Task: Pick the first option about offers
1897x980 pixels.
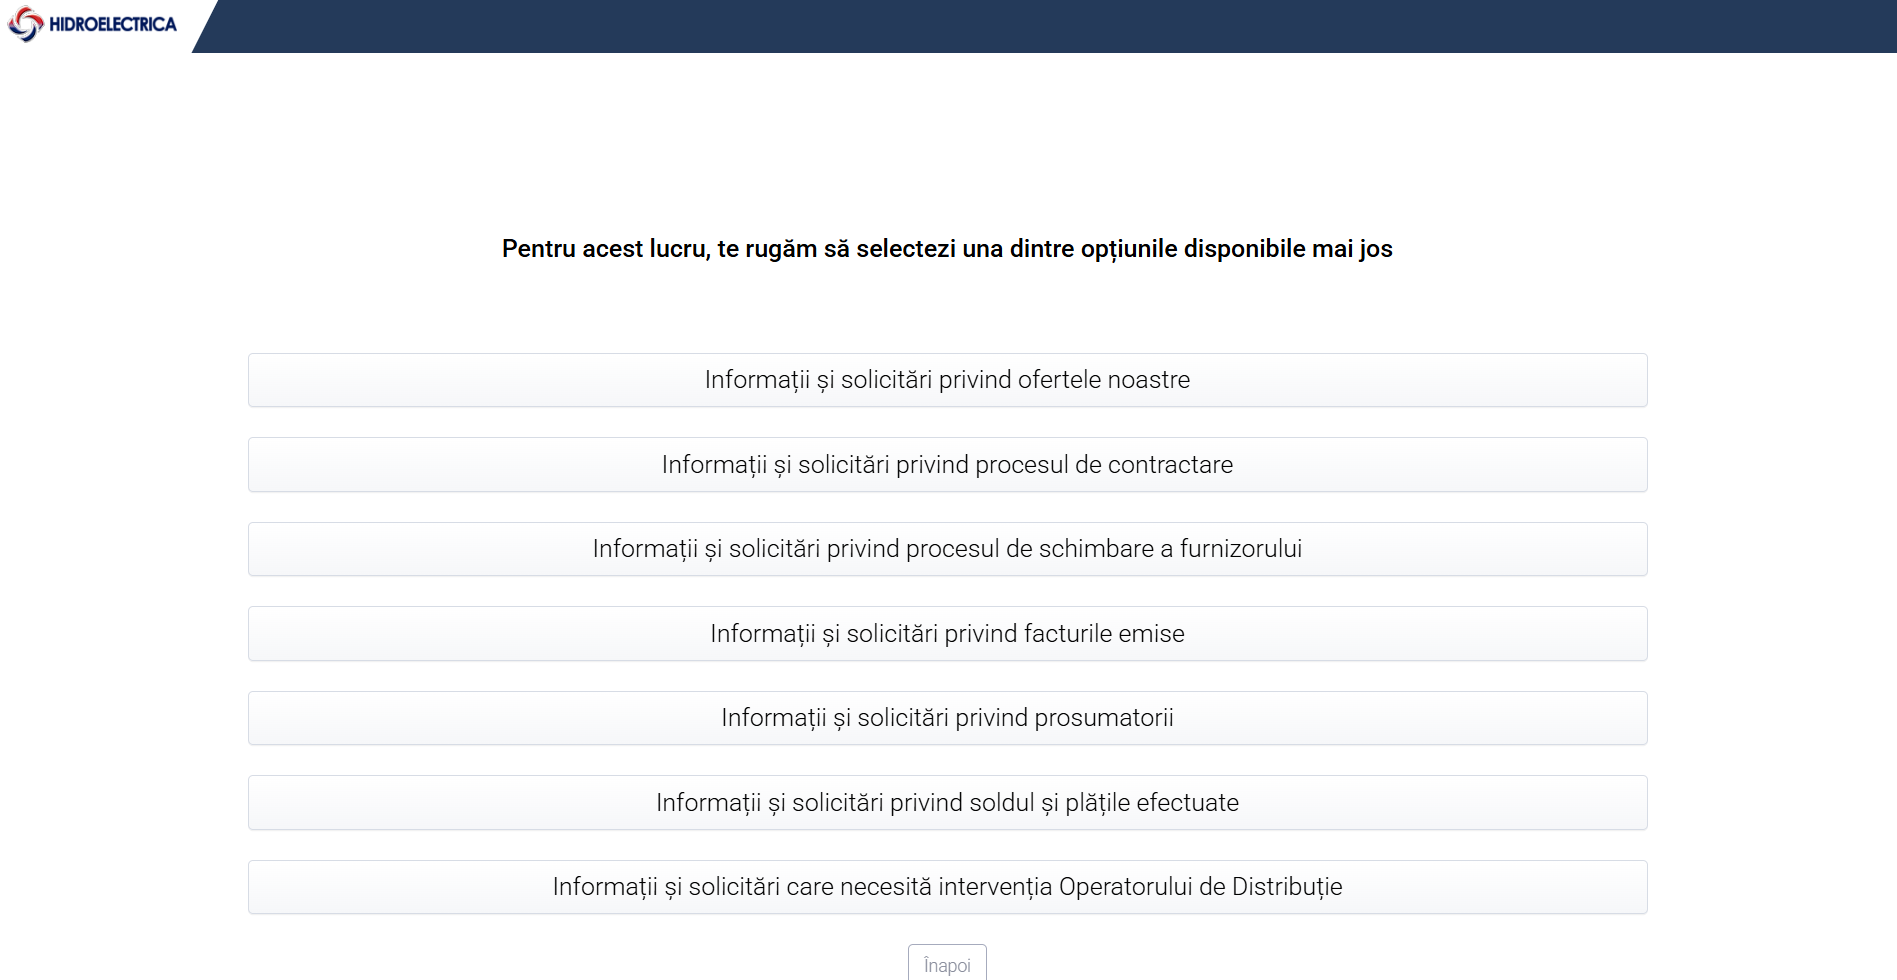Action: 947,380
